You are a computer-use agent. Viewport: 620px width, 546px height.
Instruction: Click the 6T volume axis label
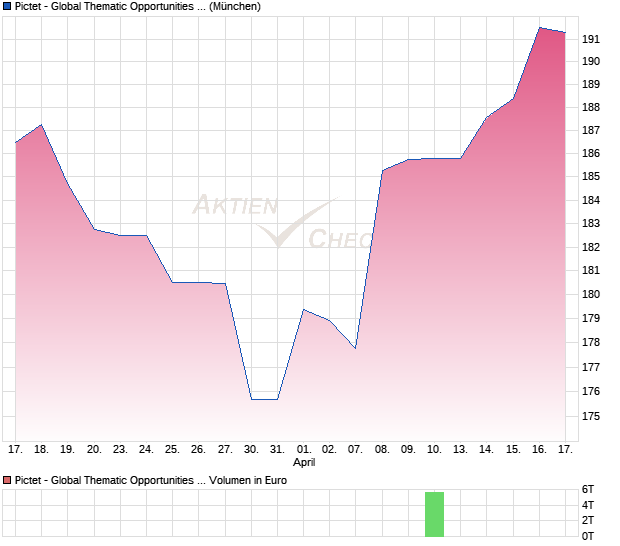pyautogui.click(x=588, y=489)
